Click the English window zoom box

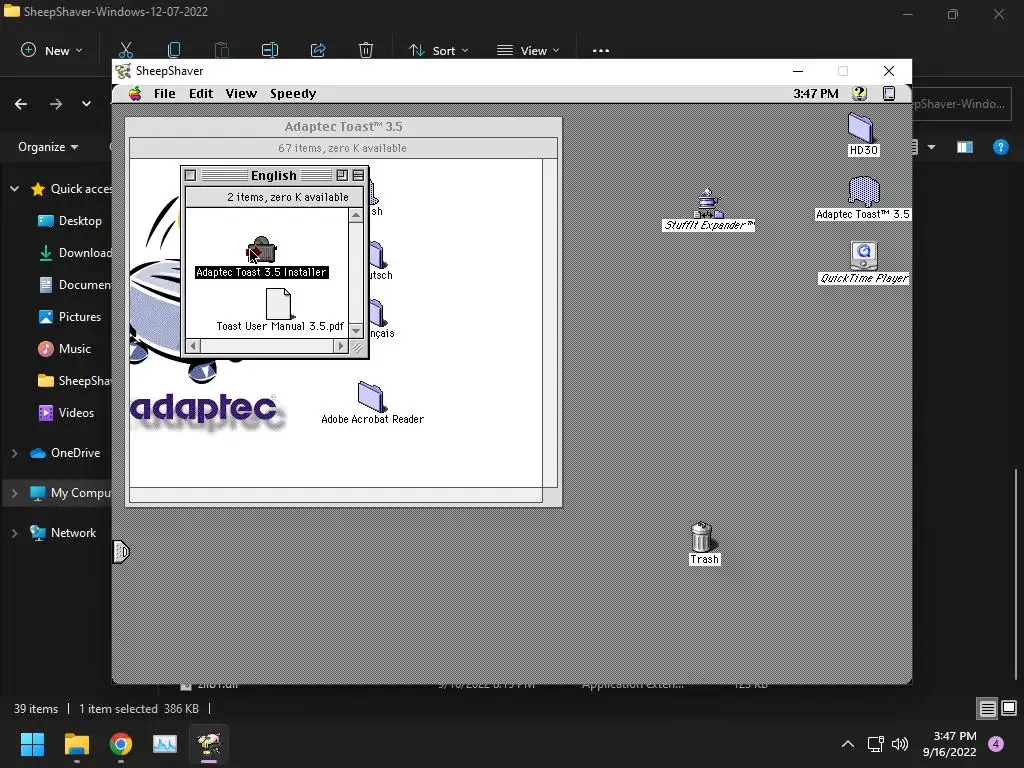coord(342,175)
